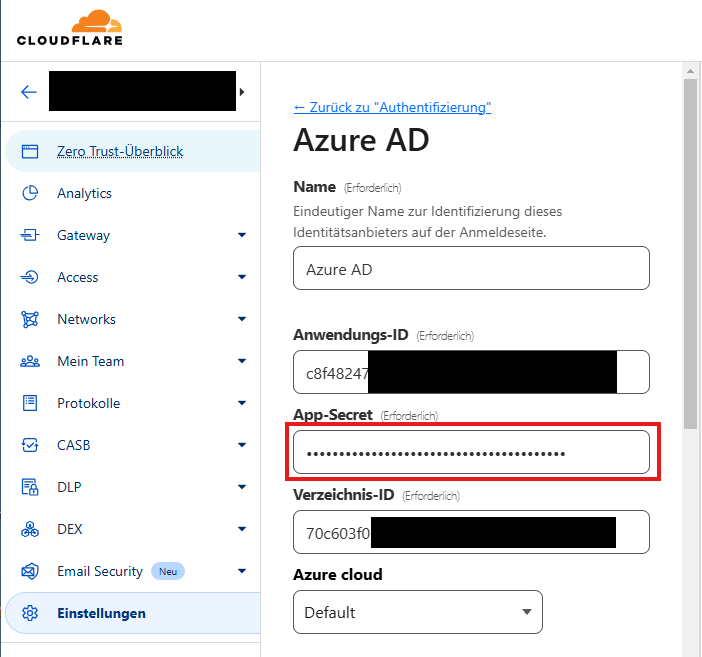Click the Mein Team people icon
The height and width of the screenshot is (657, 702).
coord(30,361)
